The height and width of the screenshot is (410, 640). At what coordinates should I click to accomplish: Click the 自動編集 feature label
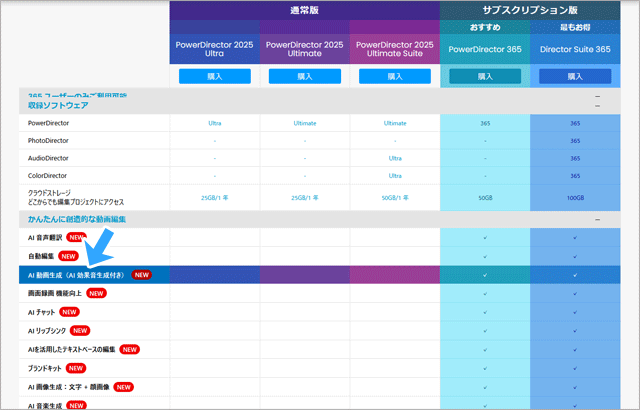coord(41,256)
